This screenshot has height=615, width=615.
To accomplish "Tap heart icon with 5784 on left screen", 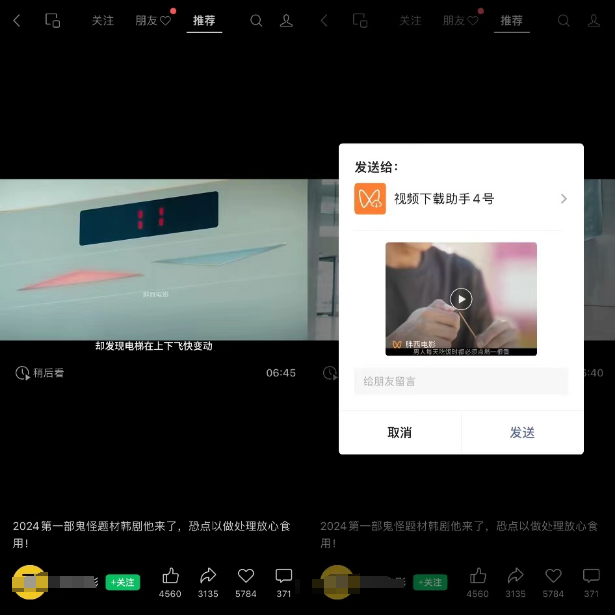I will (246, 576).
